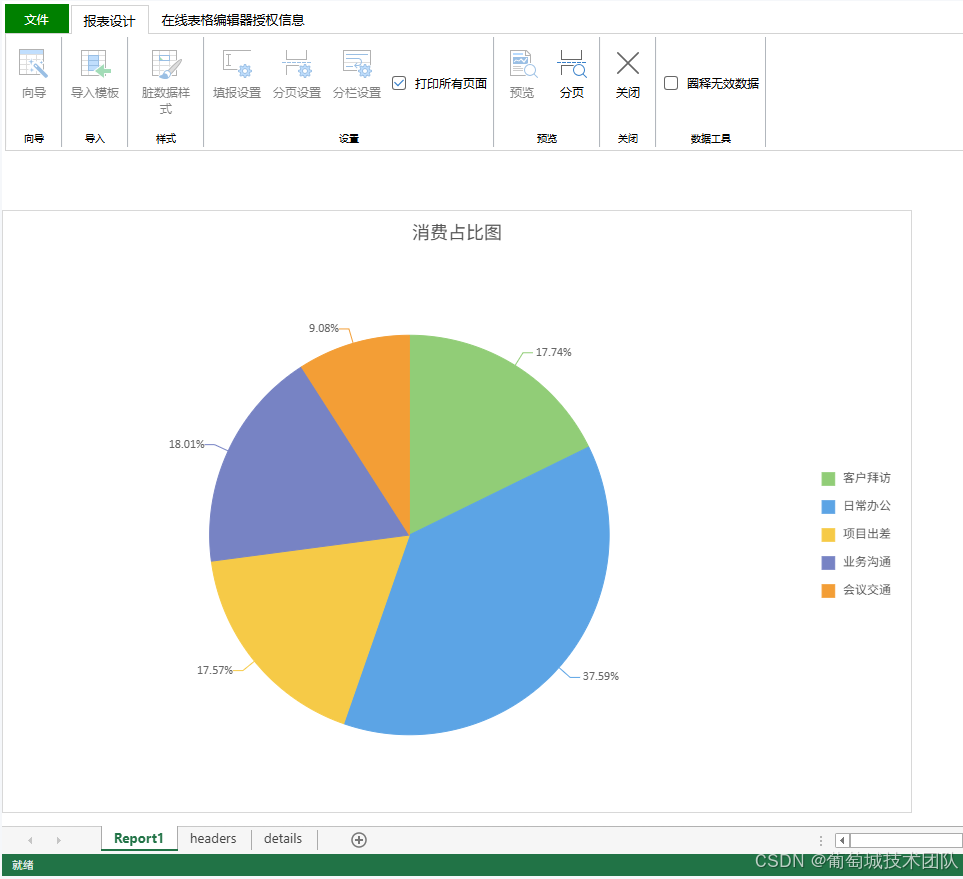
Task: Add a new sheet with plus icon
Action: tap(359, 840)
